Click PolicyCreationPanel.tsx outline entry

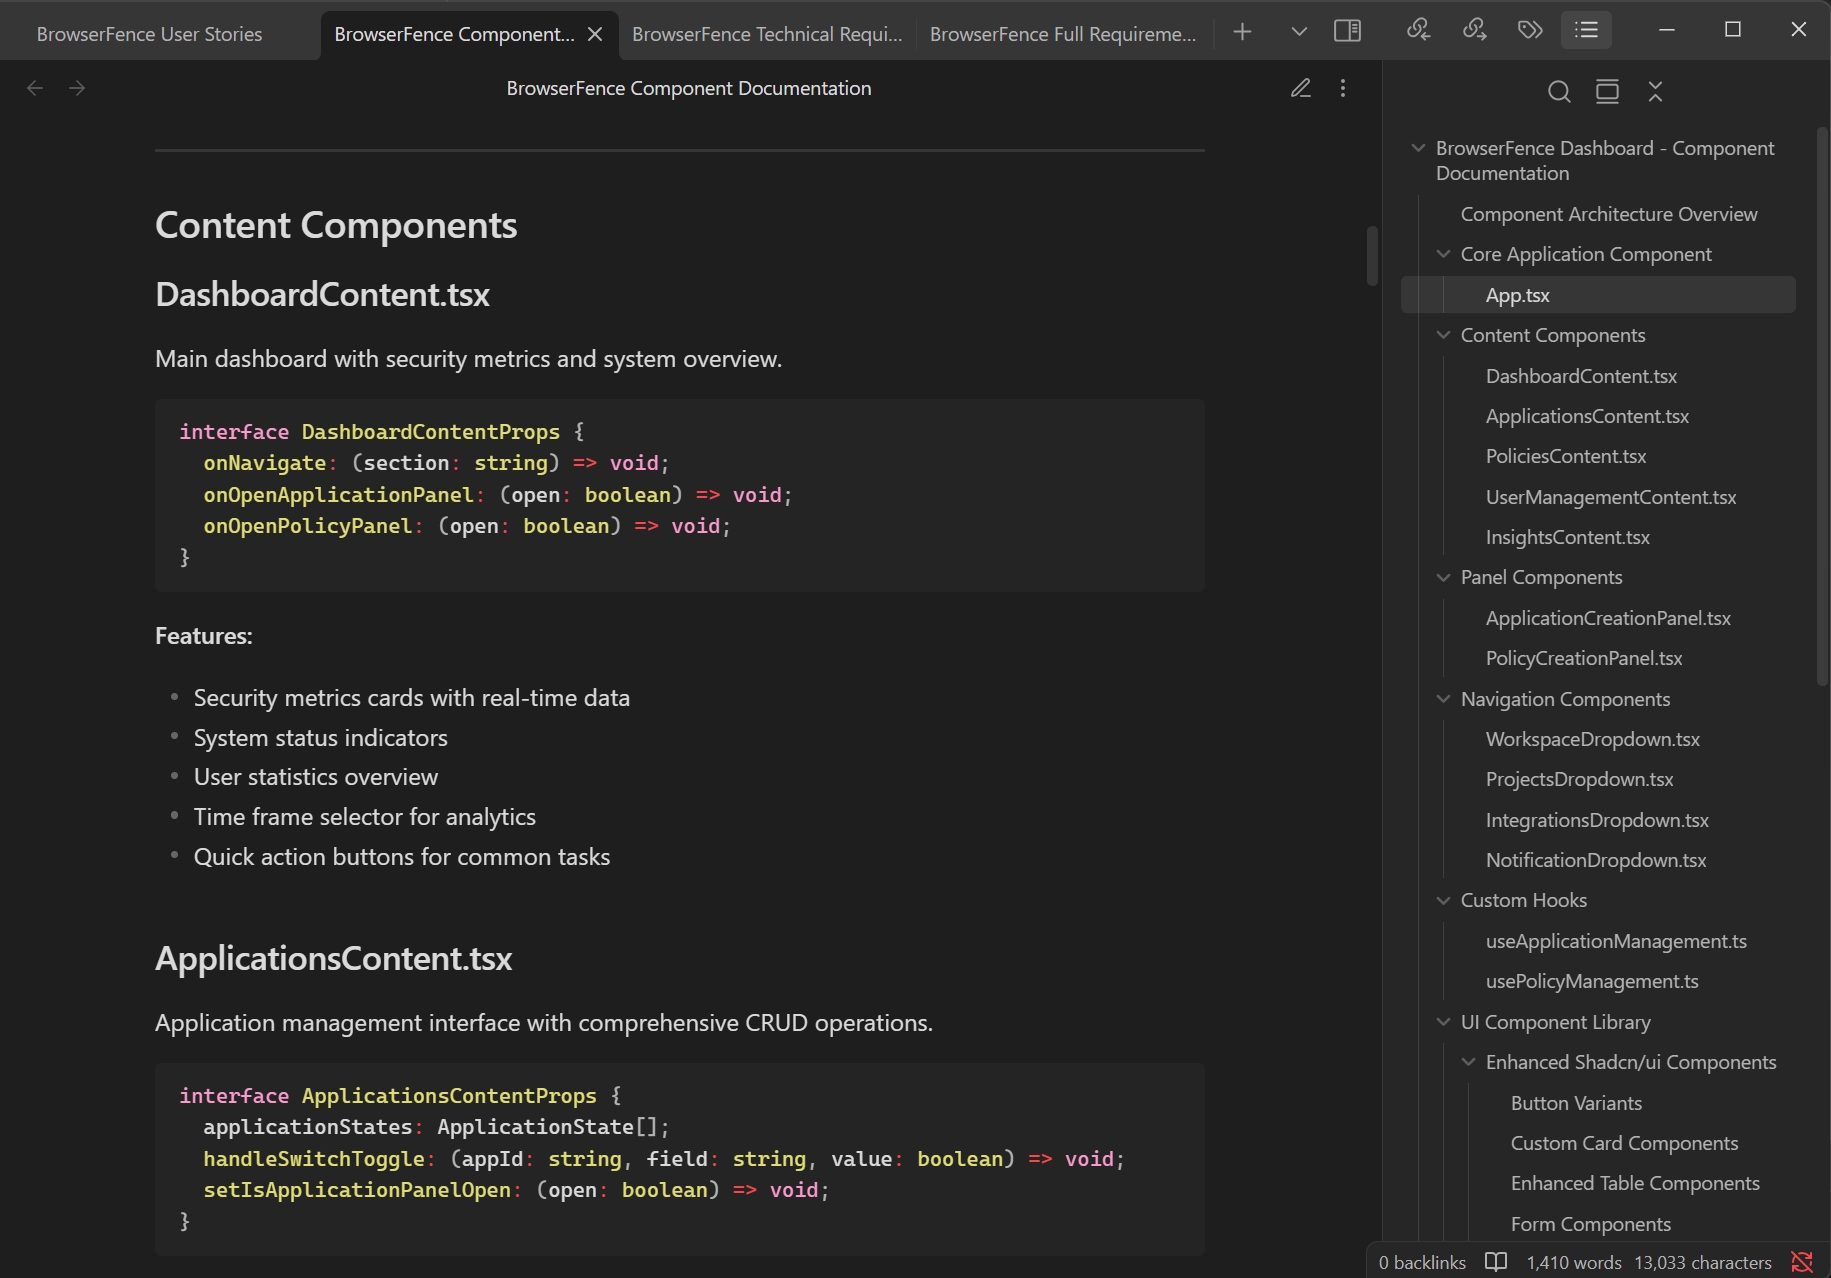(x=1583, y=658)
